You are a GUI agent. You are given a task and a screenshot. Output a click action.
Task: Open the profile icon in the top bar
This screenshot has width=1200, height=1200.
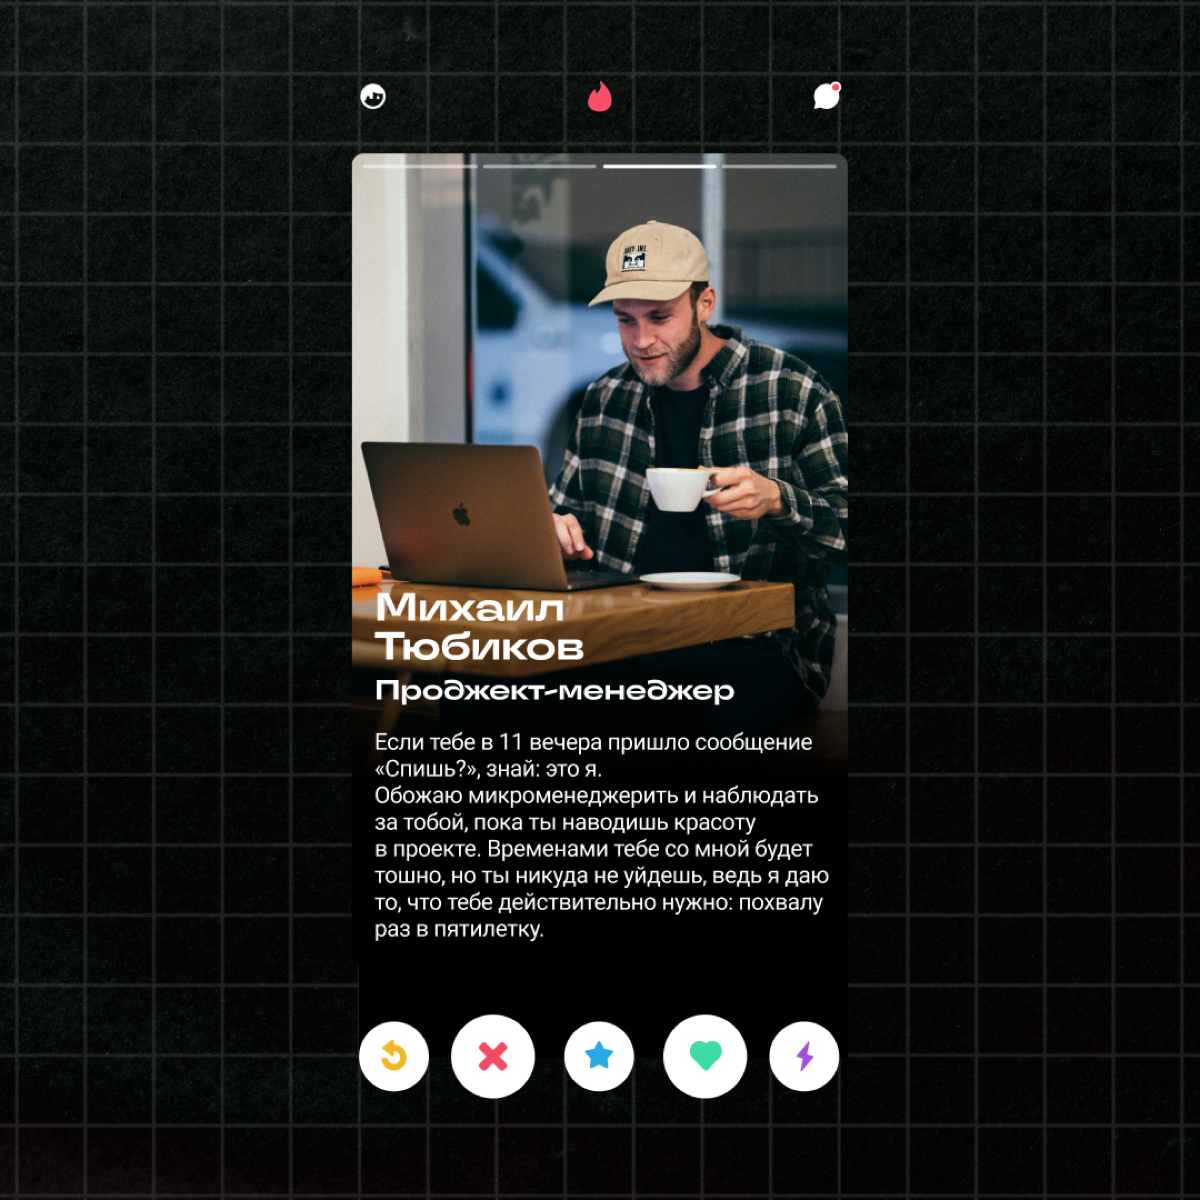pos(373,97)
